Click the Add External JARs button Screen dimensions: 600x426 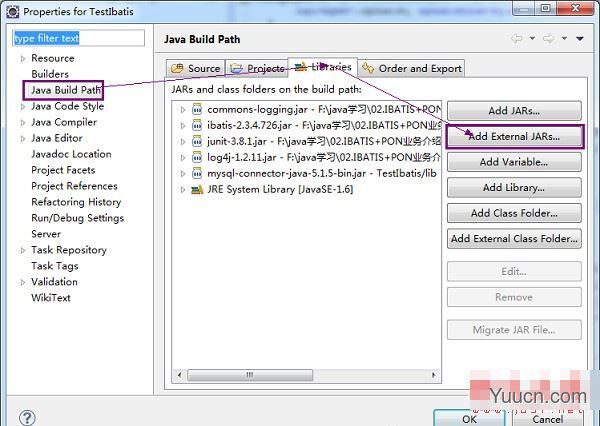pyautogui.click(x=514, y=136)
